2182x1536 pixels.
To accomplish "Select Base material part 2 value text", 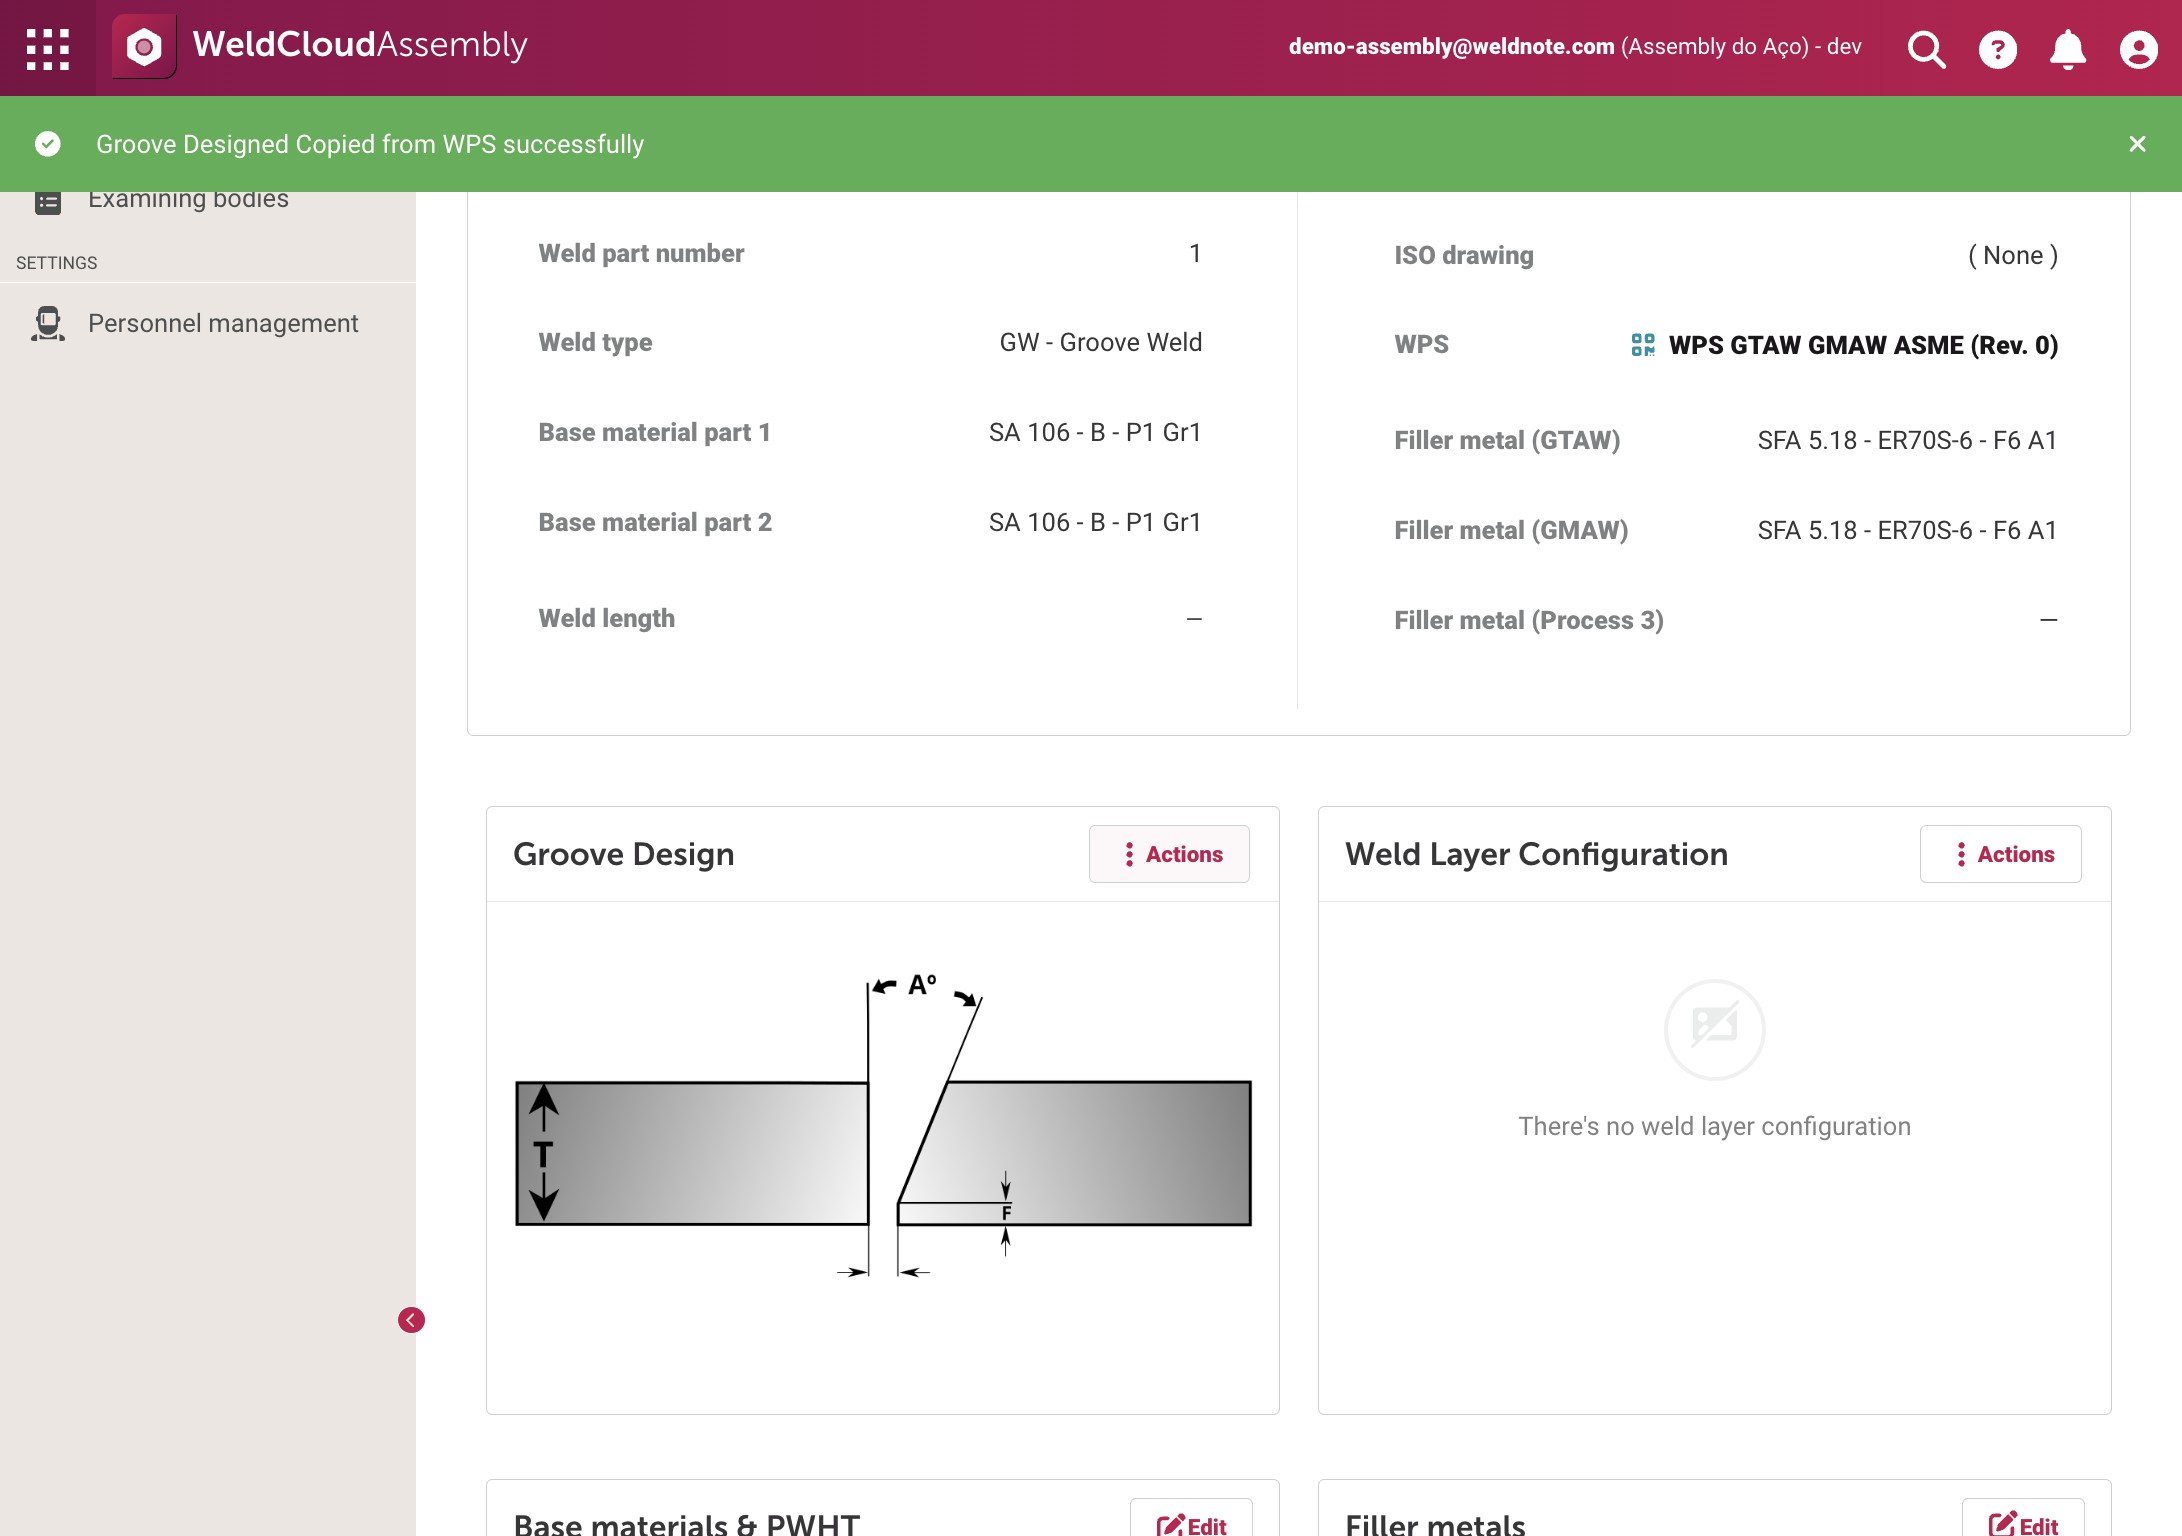I will pos(1094,522).
